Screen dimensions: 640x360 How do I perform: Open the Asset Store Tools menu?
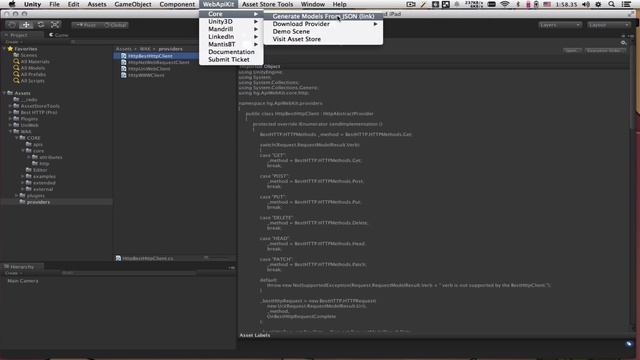coord(267,4)
